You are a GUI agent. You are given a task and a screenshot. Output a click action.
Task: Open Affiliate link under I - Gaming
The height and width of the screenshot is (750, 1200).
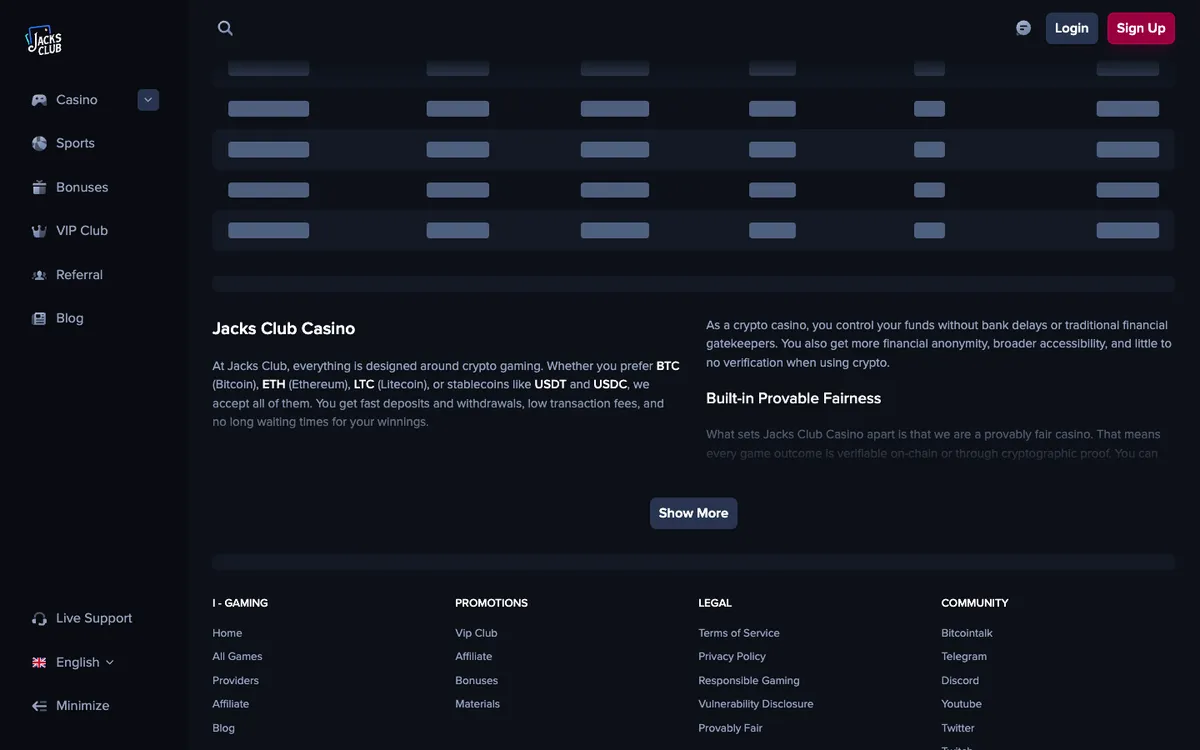pyautogui.click(x=230, y=704)
